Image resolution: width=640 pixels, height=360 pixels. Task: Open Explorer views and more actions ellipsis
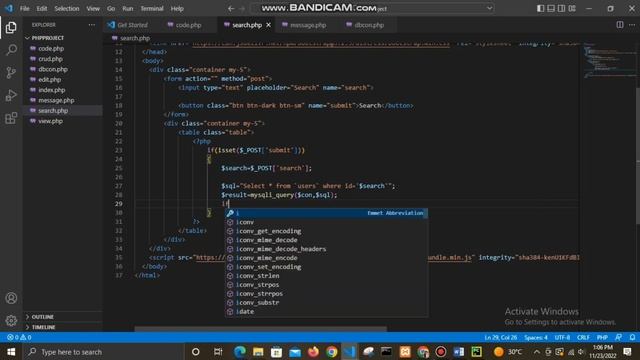(x=92, y=25)
